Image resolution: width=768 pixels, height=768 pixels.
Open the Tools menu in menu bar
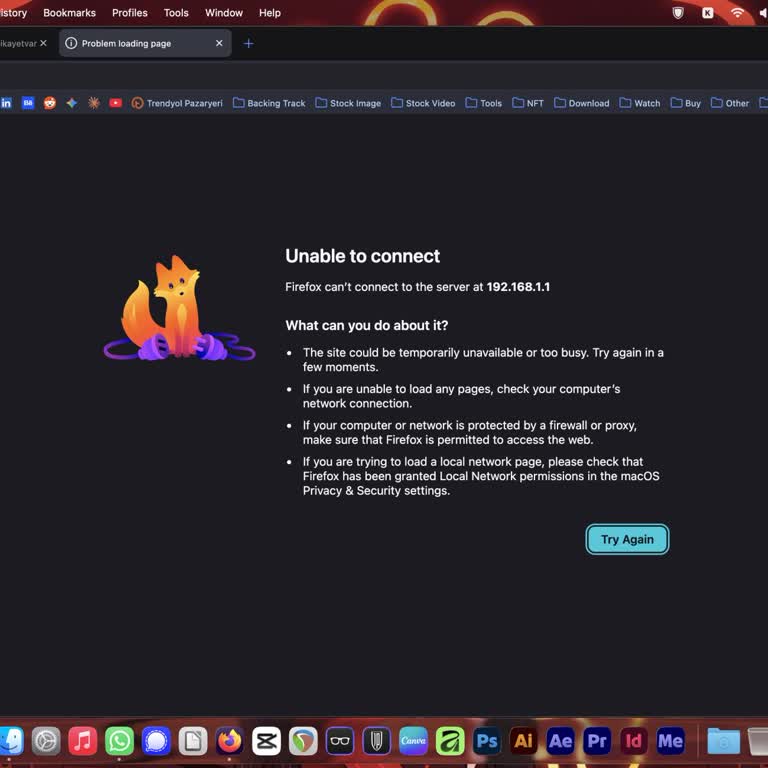click(x=176, y=13)
